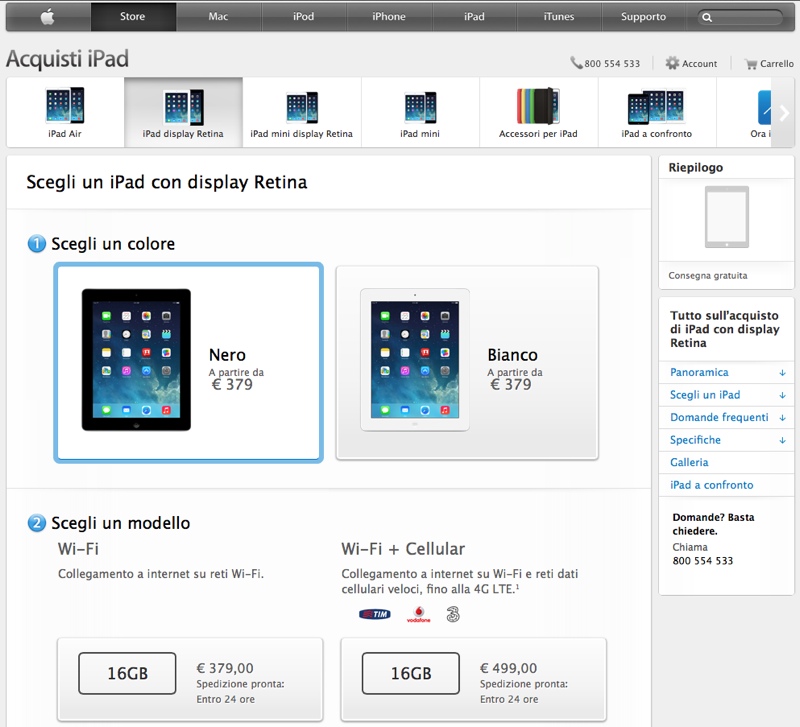Click the 3 carrier logo
Screen dimensions: 800x727
453,614
